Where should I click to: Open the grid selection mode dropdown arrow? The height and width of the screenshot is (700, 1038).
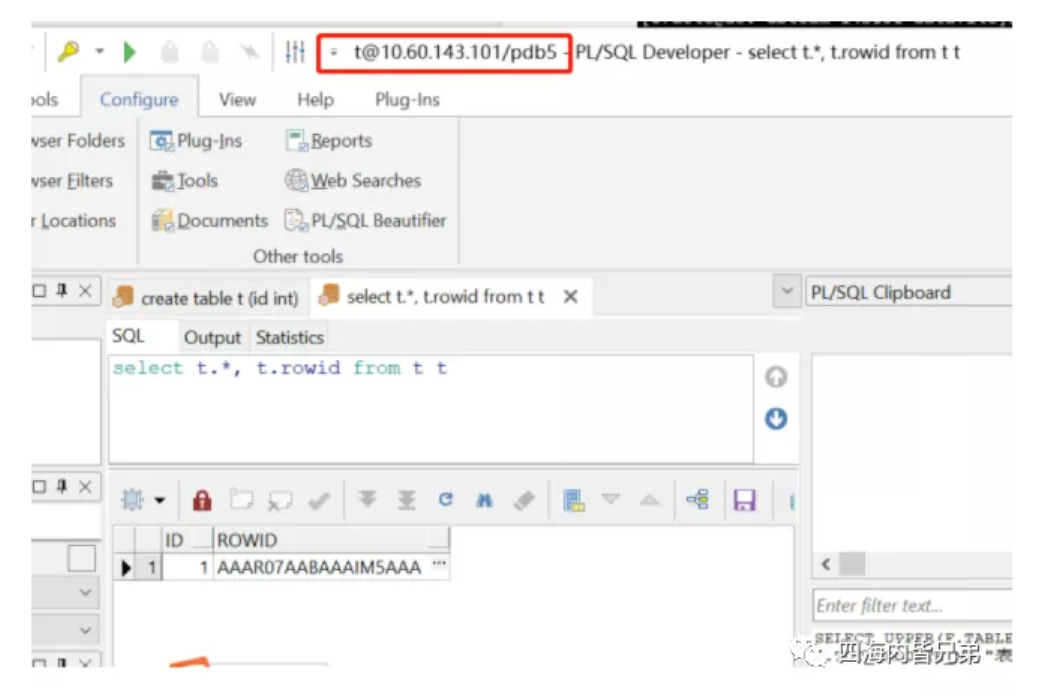160,500
